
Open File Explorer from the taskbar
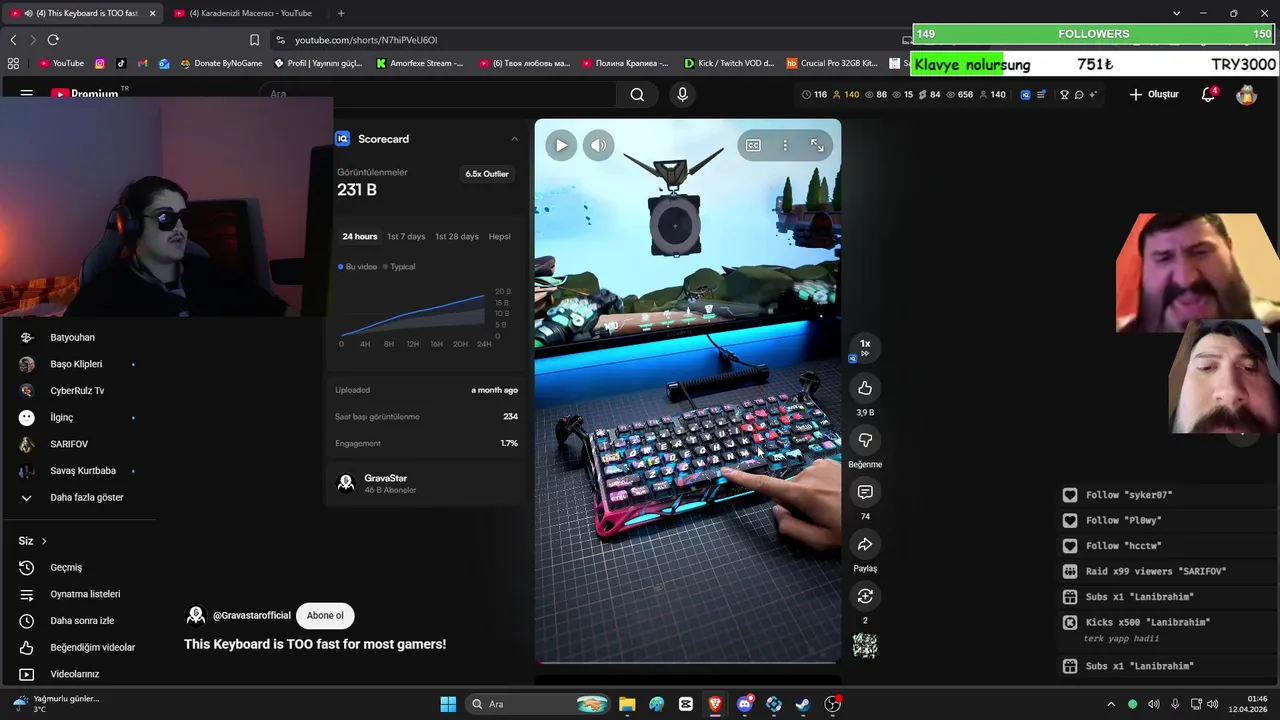pyautogui.click(x=627, y=704)
